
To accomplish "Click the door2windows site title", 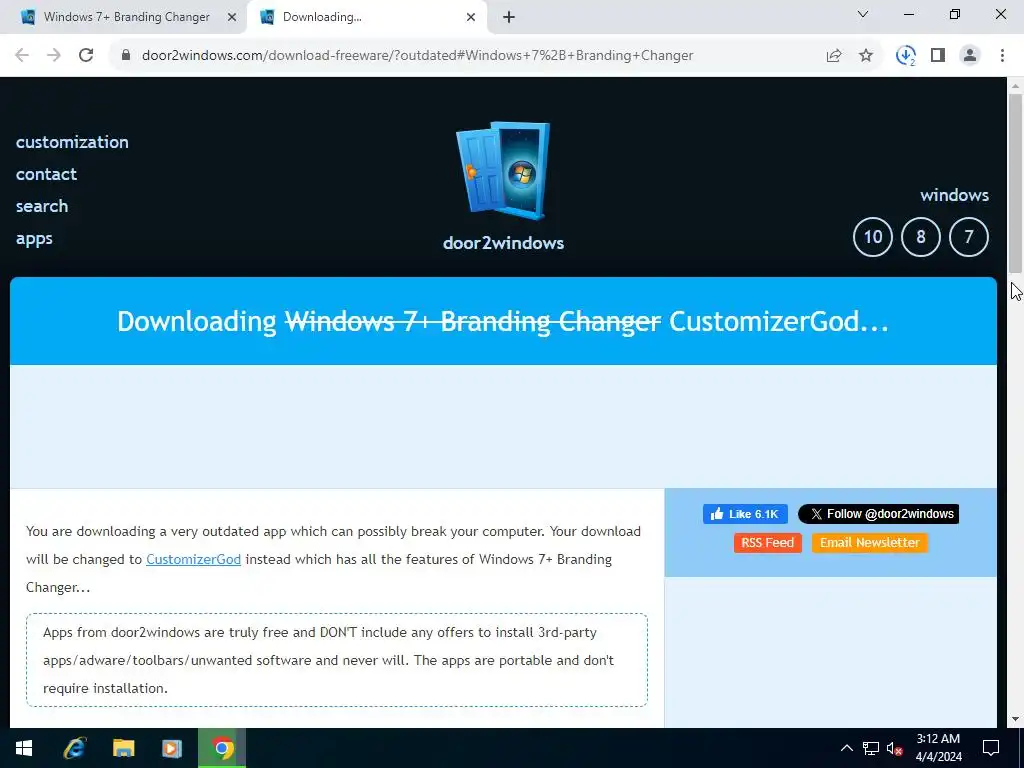I will click(x=503, y=243).
